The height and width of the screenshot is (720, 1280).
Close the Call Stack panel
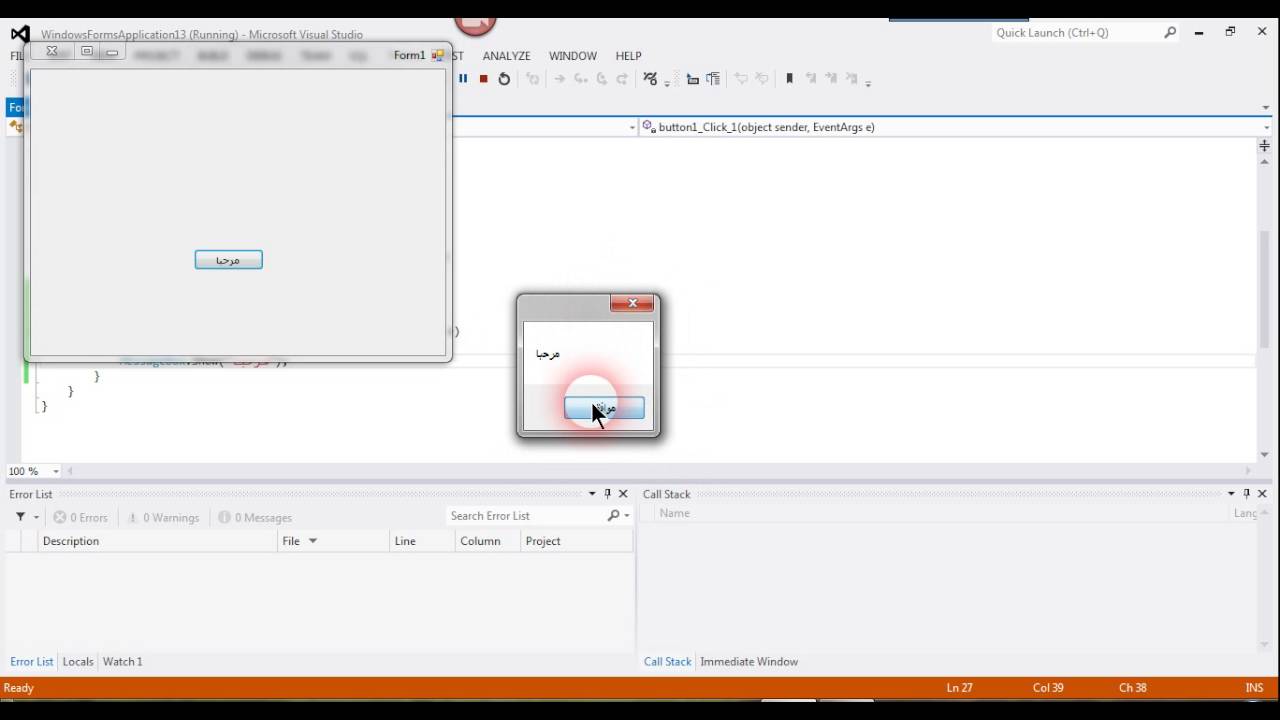point(1262,494)
